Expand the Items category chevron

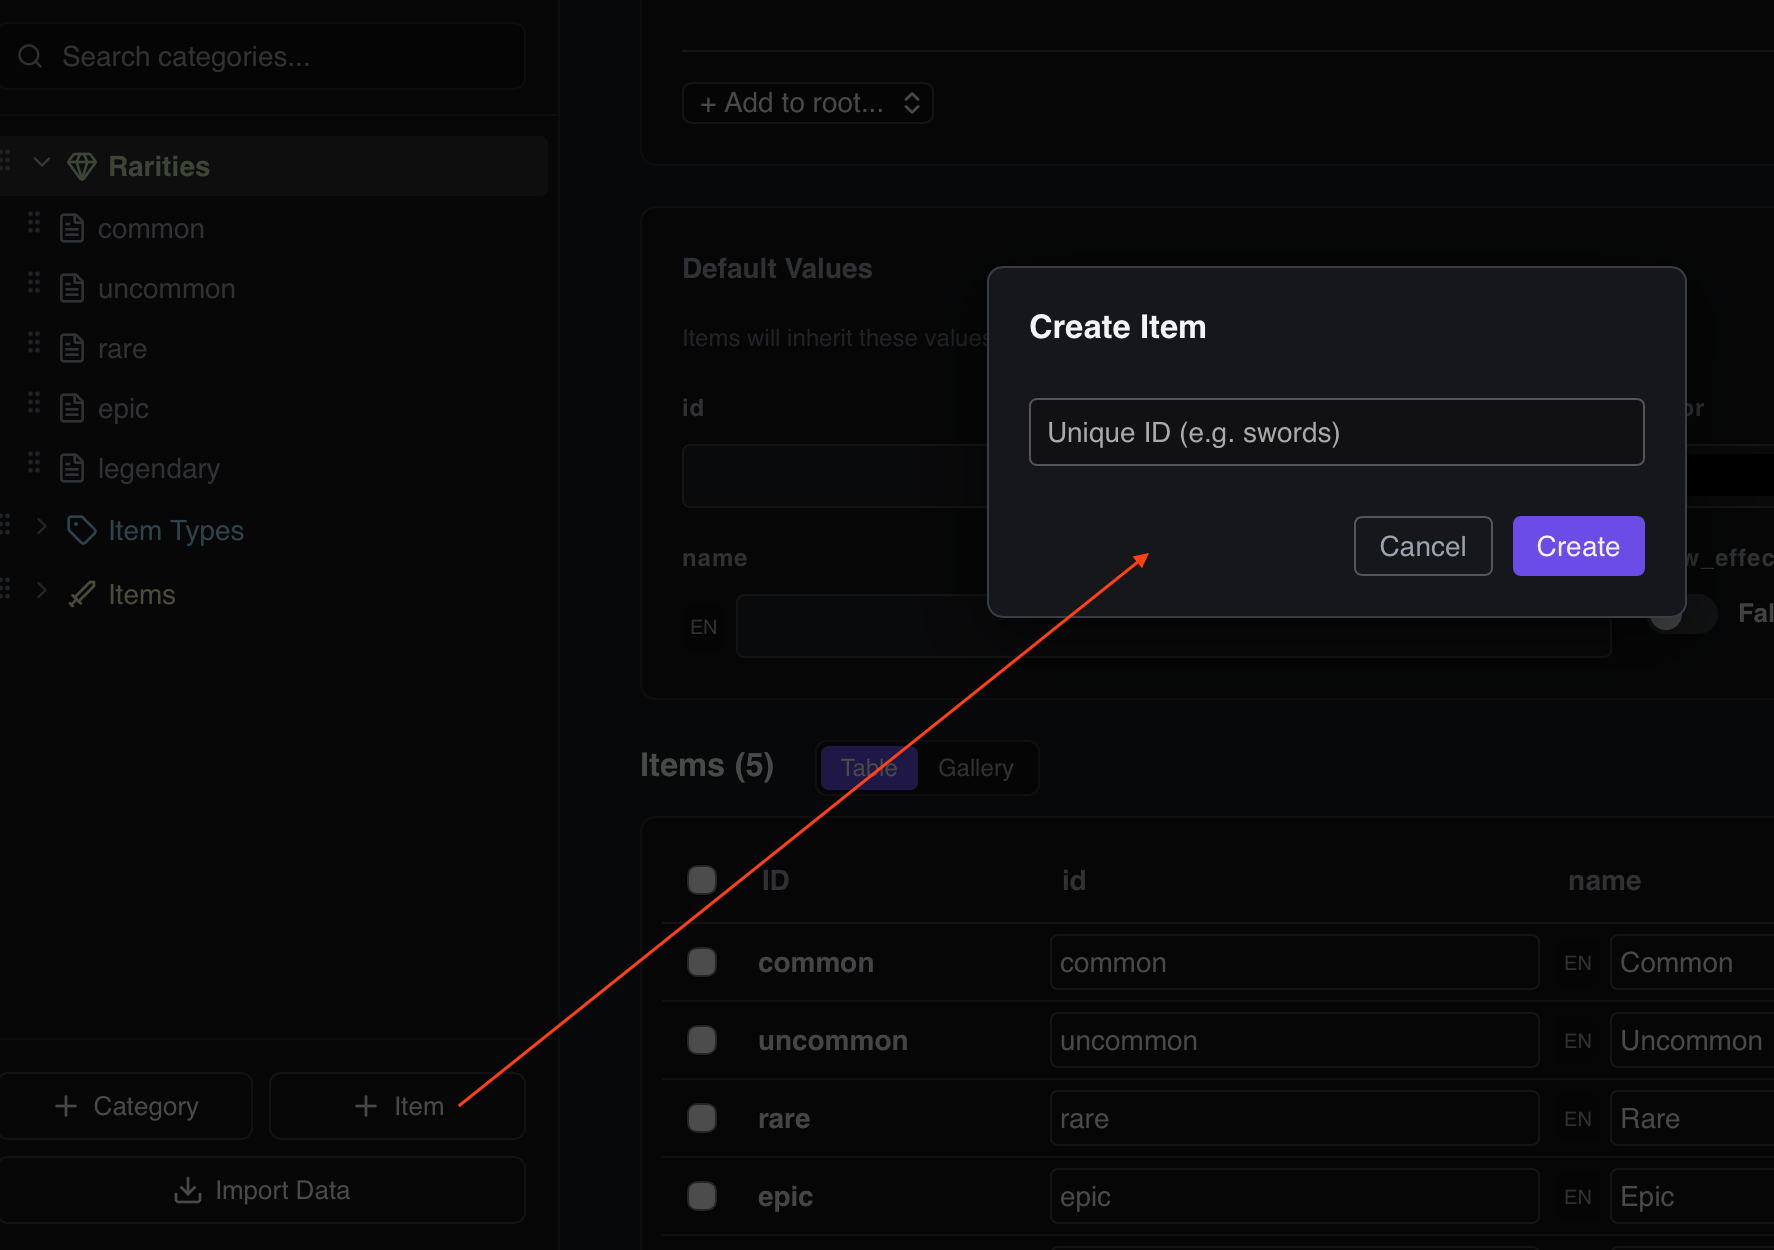pyautogui.click(x=42, y=590)
